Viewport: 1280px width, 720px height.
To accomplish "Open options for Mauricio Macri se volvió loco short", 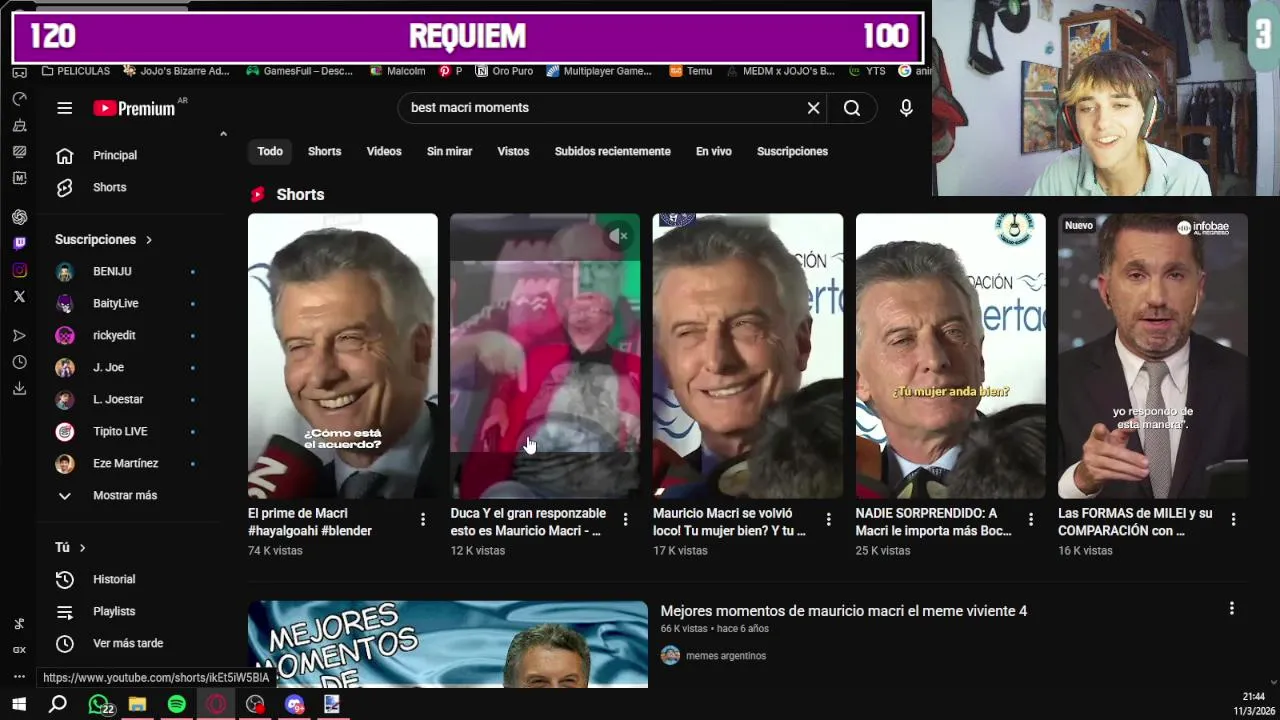I will click(828, 519).
